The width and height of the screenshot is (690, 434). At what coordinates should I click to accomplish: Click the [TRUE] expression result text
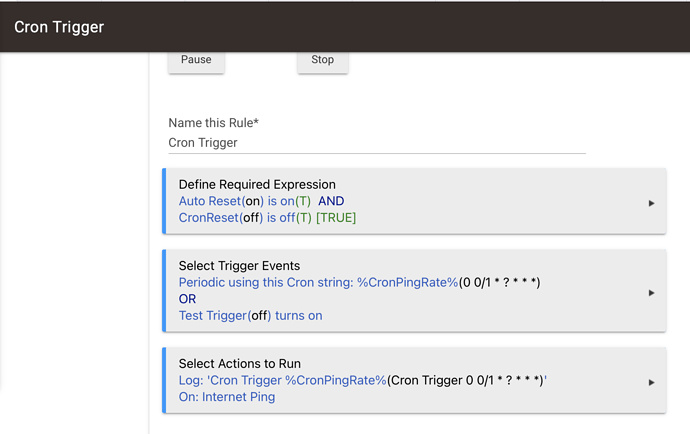pyautogui.click(x=335, y=218)
